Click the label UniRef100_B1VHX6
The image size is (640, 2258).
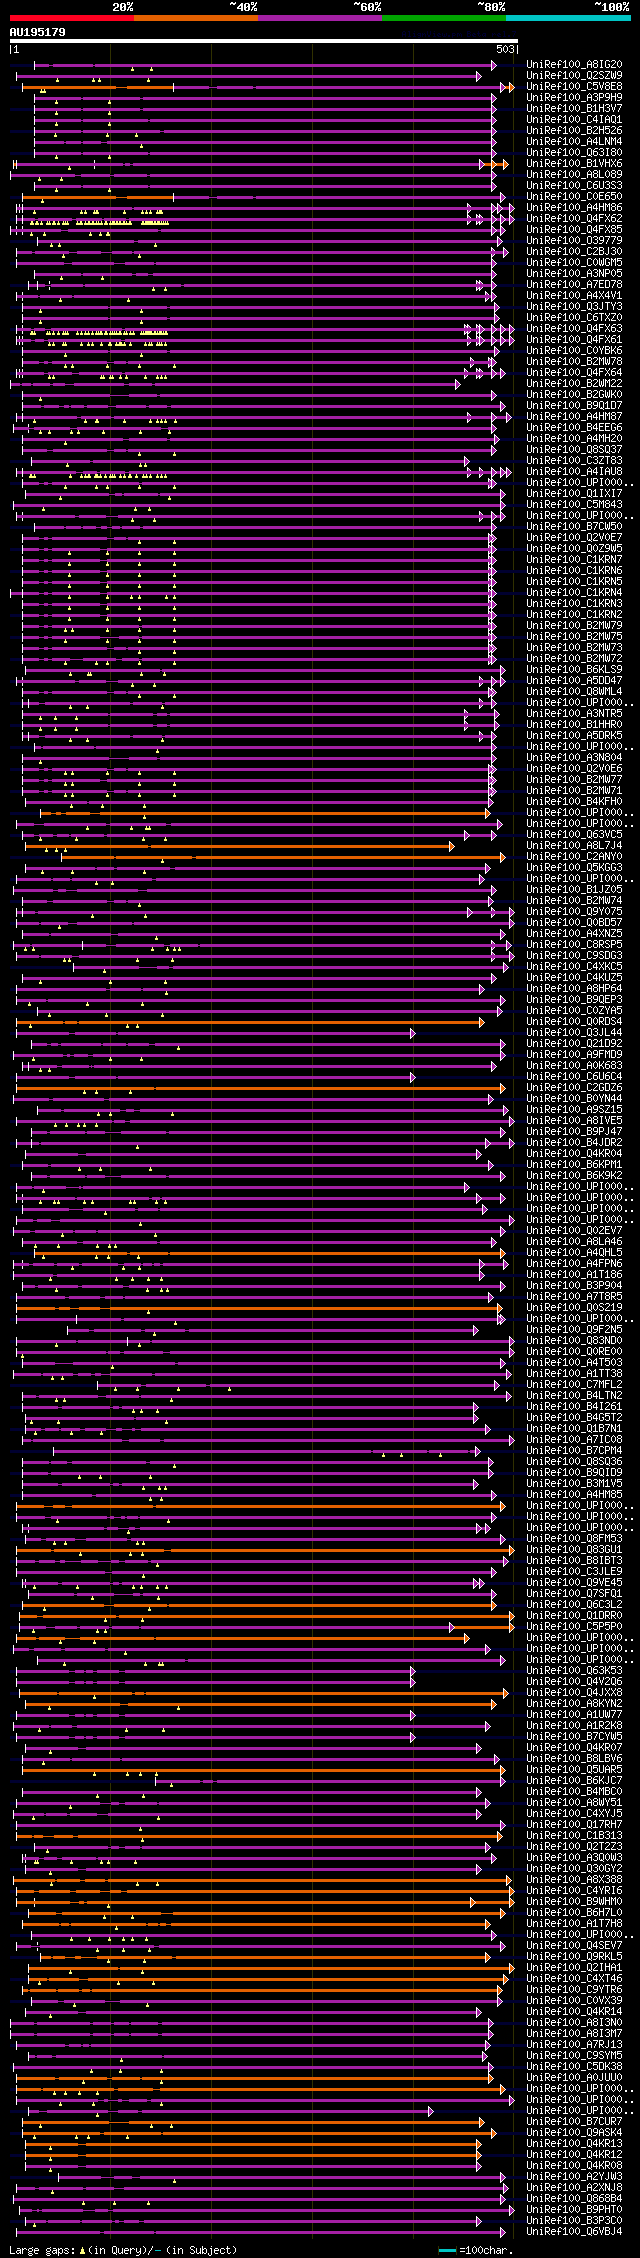click(x=574, y=163)
